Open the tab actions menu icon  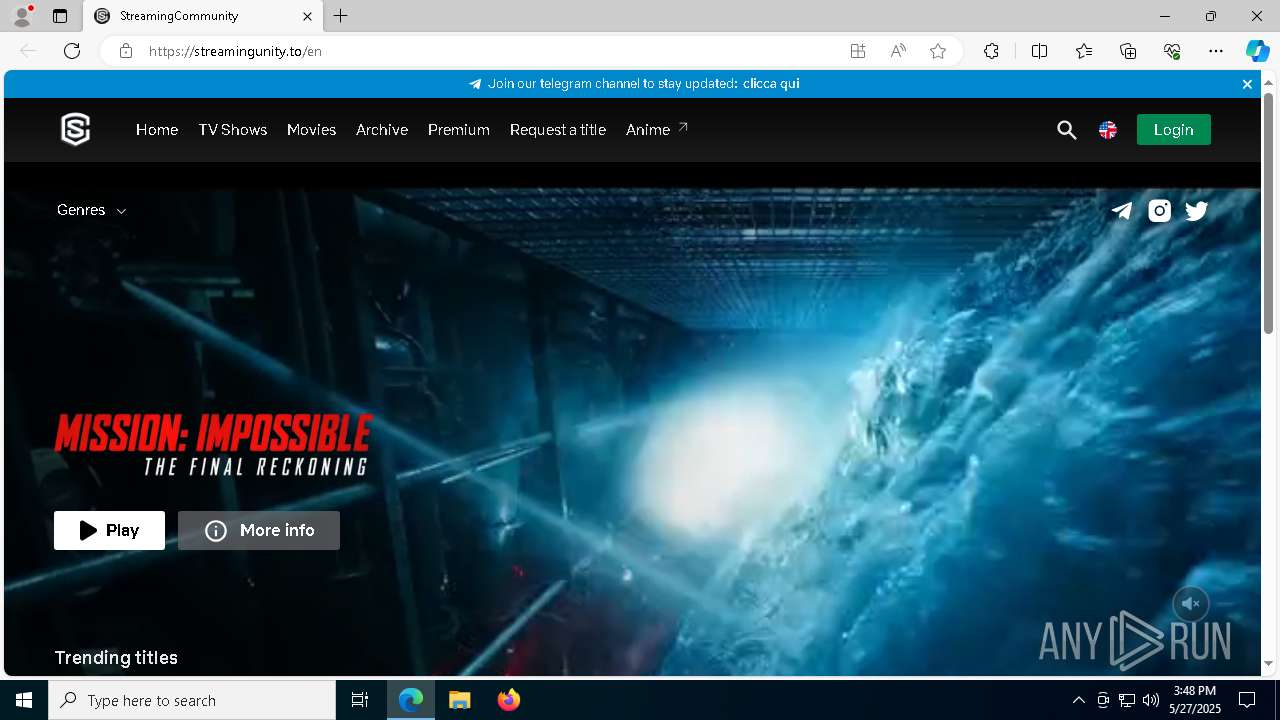click(60, 16)
